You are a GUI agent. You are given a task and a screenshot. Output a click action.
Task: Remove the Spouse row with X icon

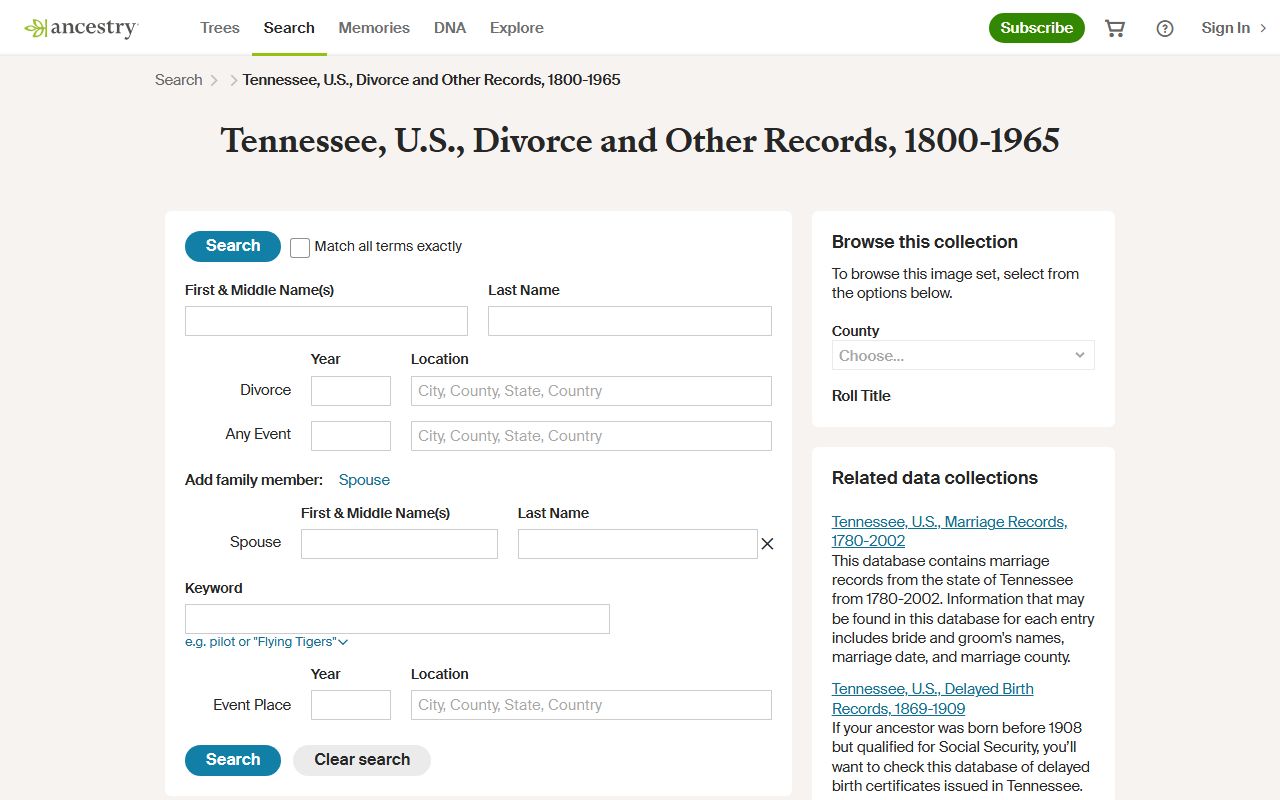click(x=767, y=544)
